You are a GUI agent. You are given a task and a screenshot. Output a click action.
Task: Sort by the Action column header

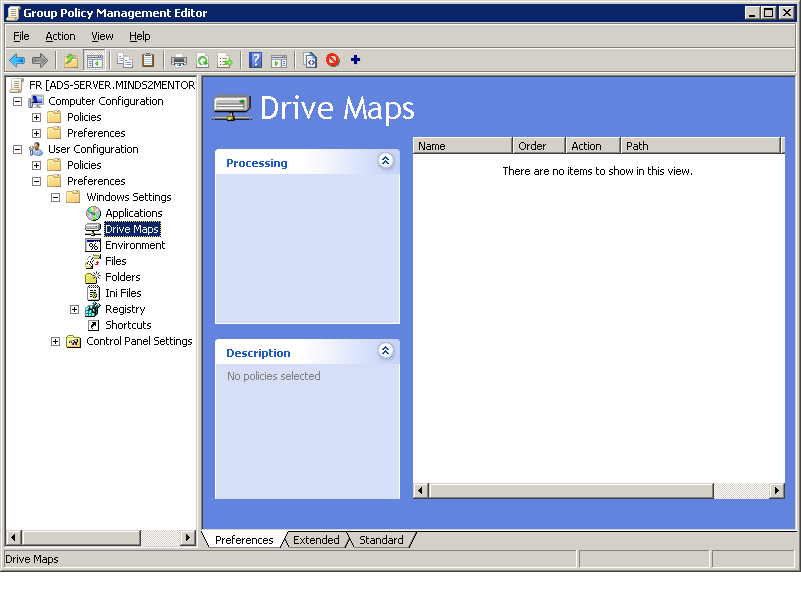tap(593, 146)
